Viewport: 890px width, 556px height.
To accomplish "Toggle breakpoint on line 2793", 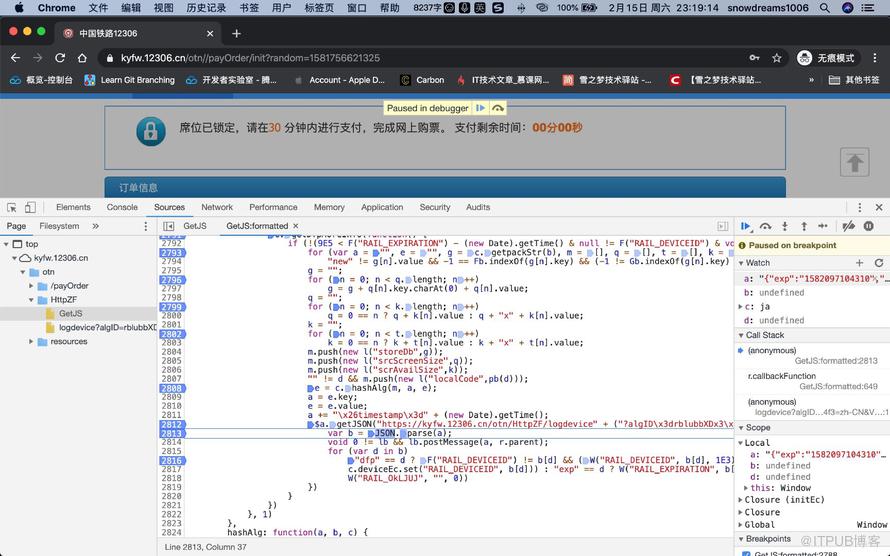I will (x=171, y=252).
